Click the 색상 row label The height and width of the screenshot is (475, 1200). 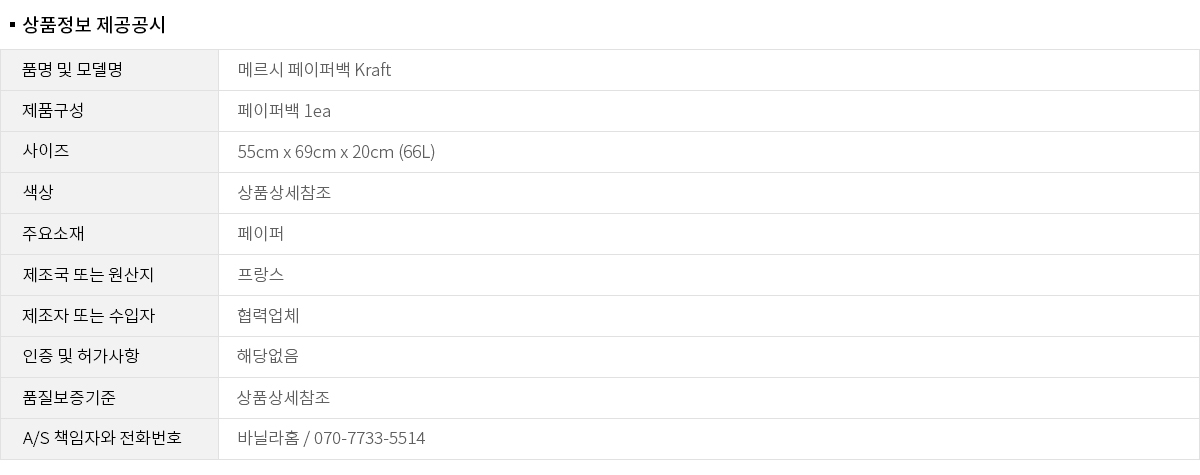click(38, 193)
